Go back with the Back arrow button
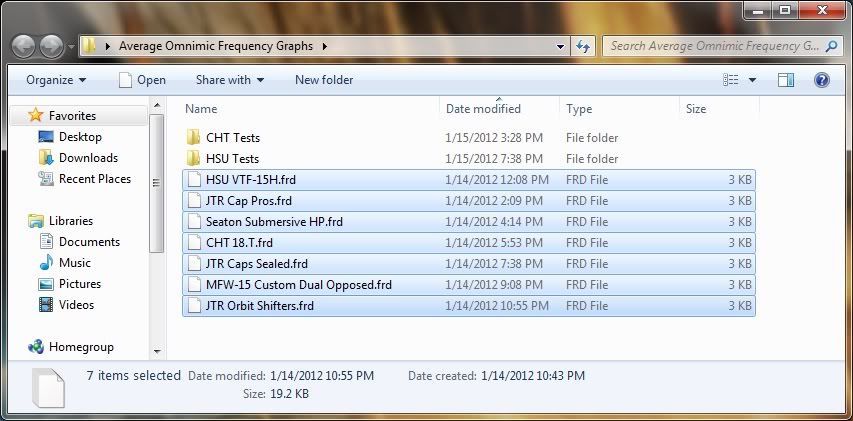 (x=23, y=47)
